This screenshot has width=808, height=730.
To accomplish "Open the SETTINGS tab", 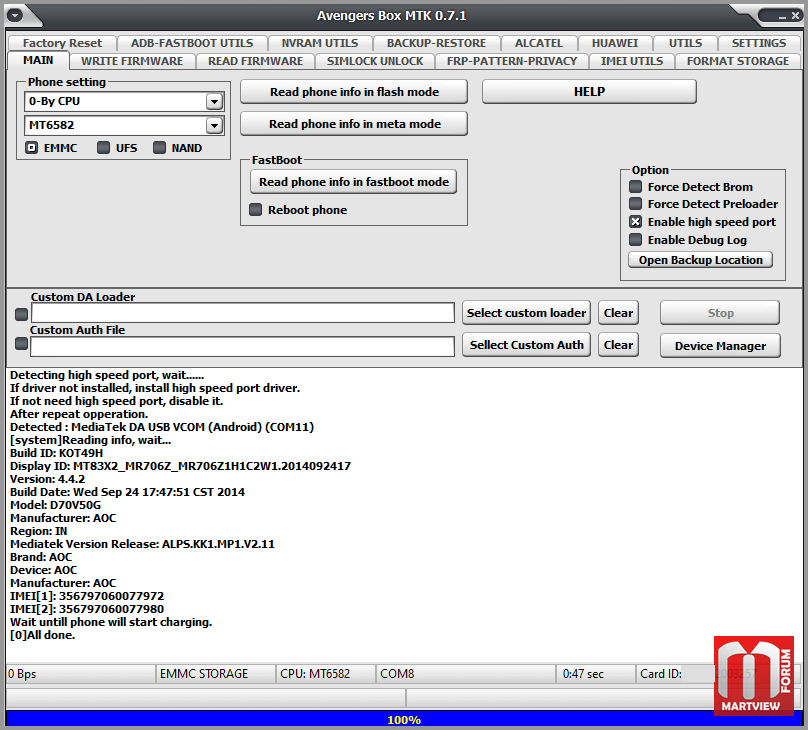I will 759,43.
